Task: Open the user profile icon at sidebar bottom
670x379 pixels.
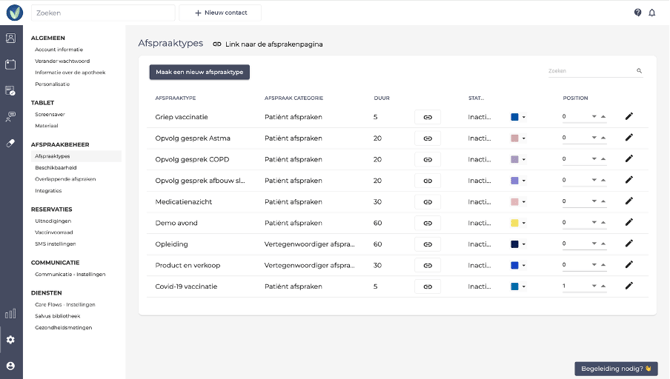Action: point(11,366)
